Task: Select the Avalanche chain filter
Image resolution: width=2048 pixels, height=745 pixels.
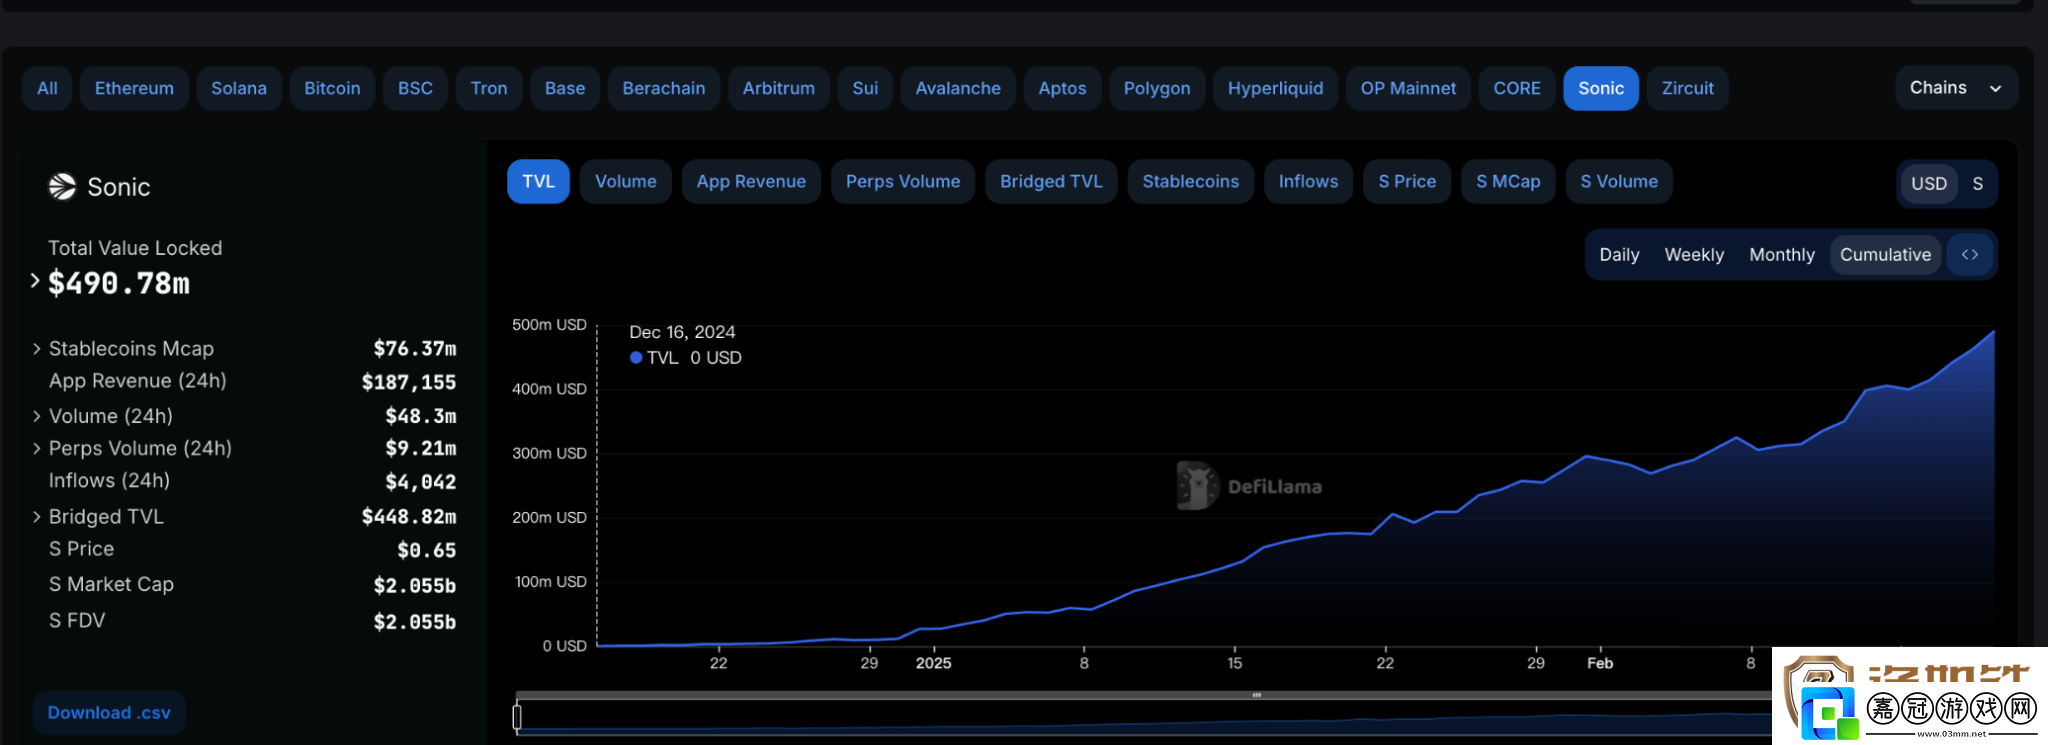Action: point(958,89)
